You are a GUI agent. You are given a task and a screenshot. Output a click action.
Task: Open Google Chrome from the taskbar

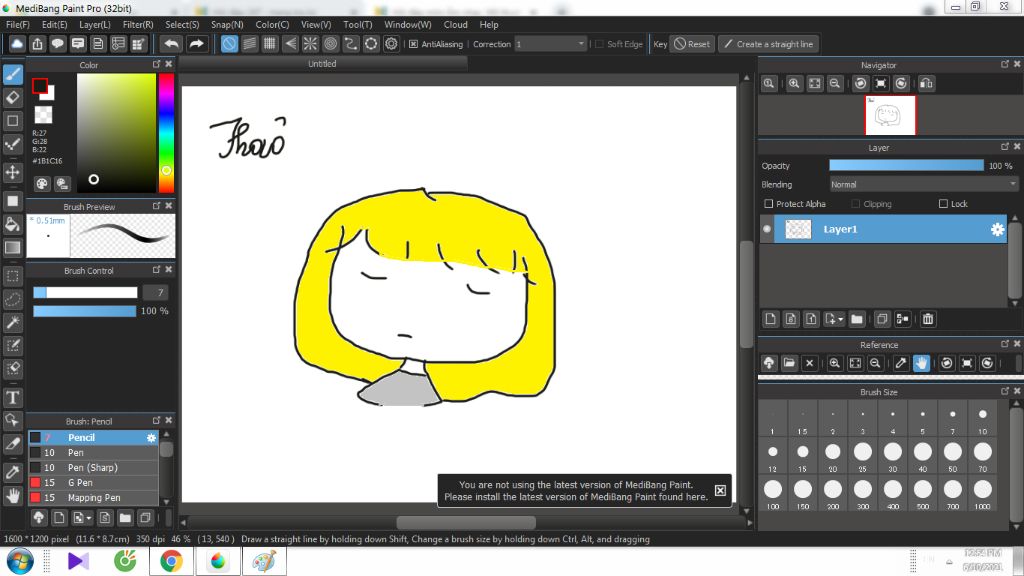tap(171, 561)
